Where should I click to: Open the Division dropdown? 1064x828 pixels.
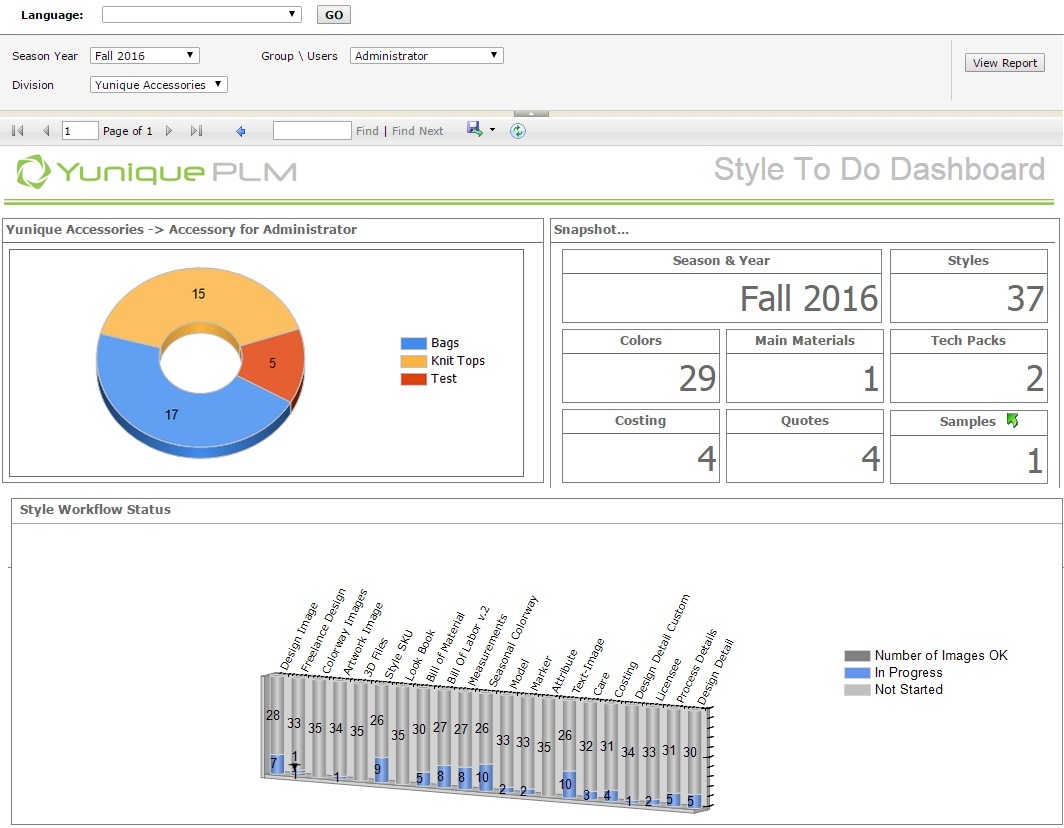[159, 85]
